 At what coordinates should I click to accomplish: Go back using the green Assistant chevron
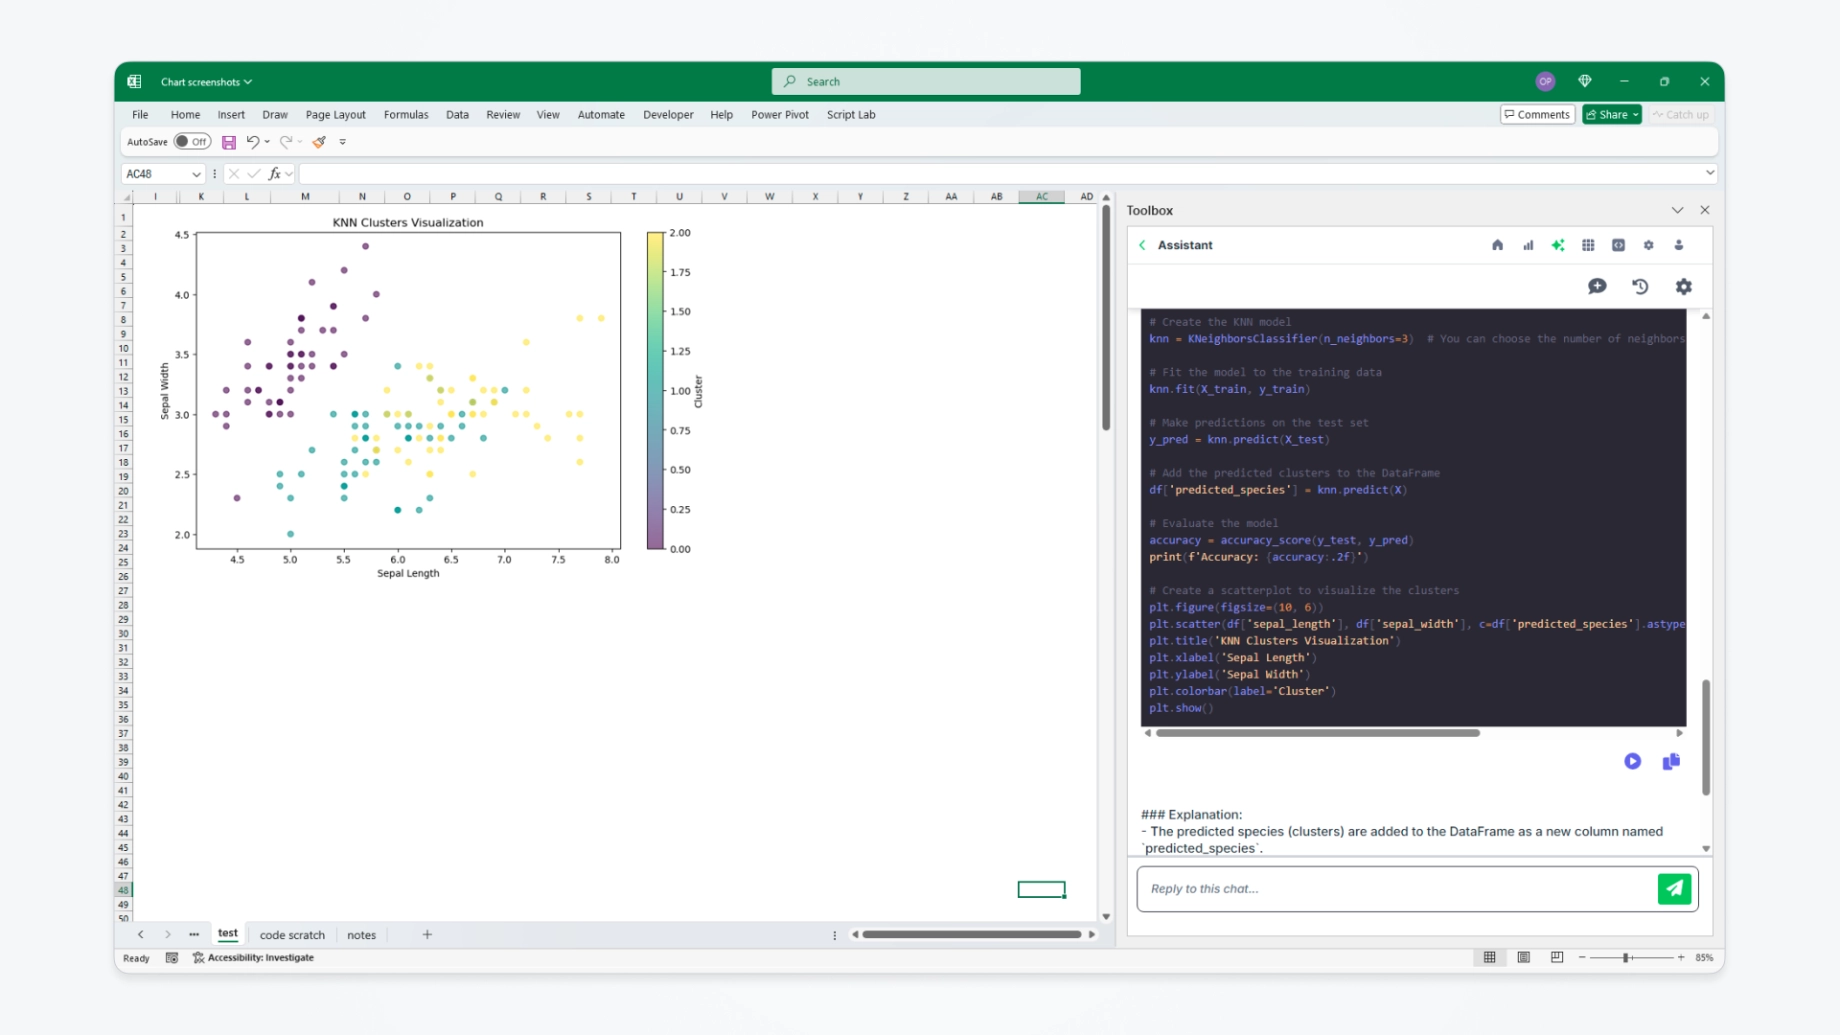click(1142, 245)
